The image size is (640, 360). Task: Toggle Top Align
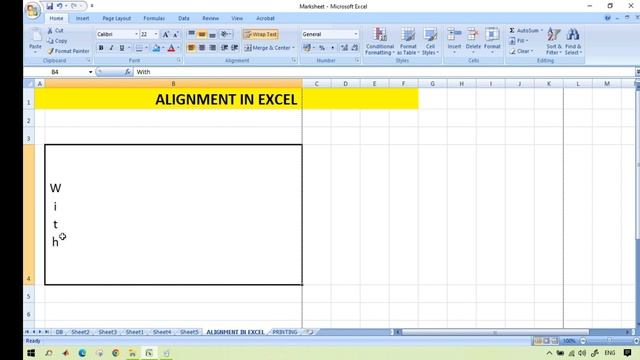pyautogui.click(x=191, y=34)
